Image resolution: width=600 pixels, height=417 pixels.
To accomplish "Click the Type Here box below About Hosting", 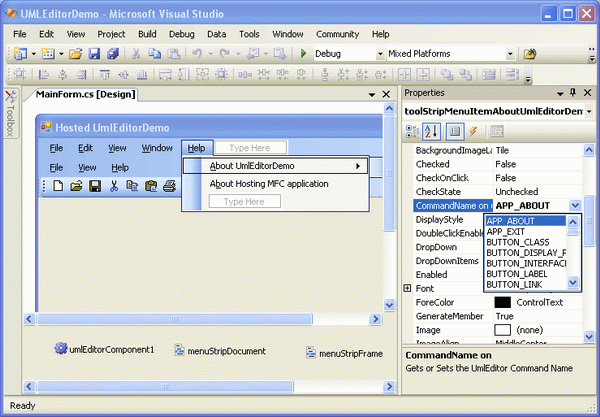I will [x=245, y=201].
